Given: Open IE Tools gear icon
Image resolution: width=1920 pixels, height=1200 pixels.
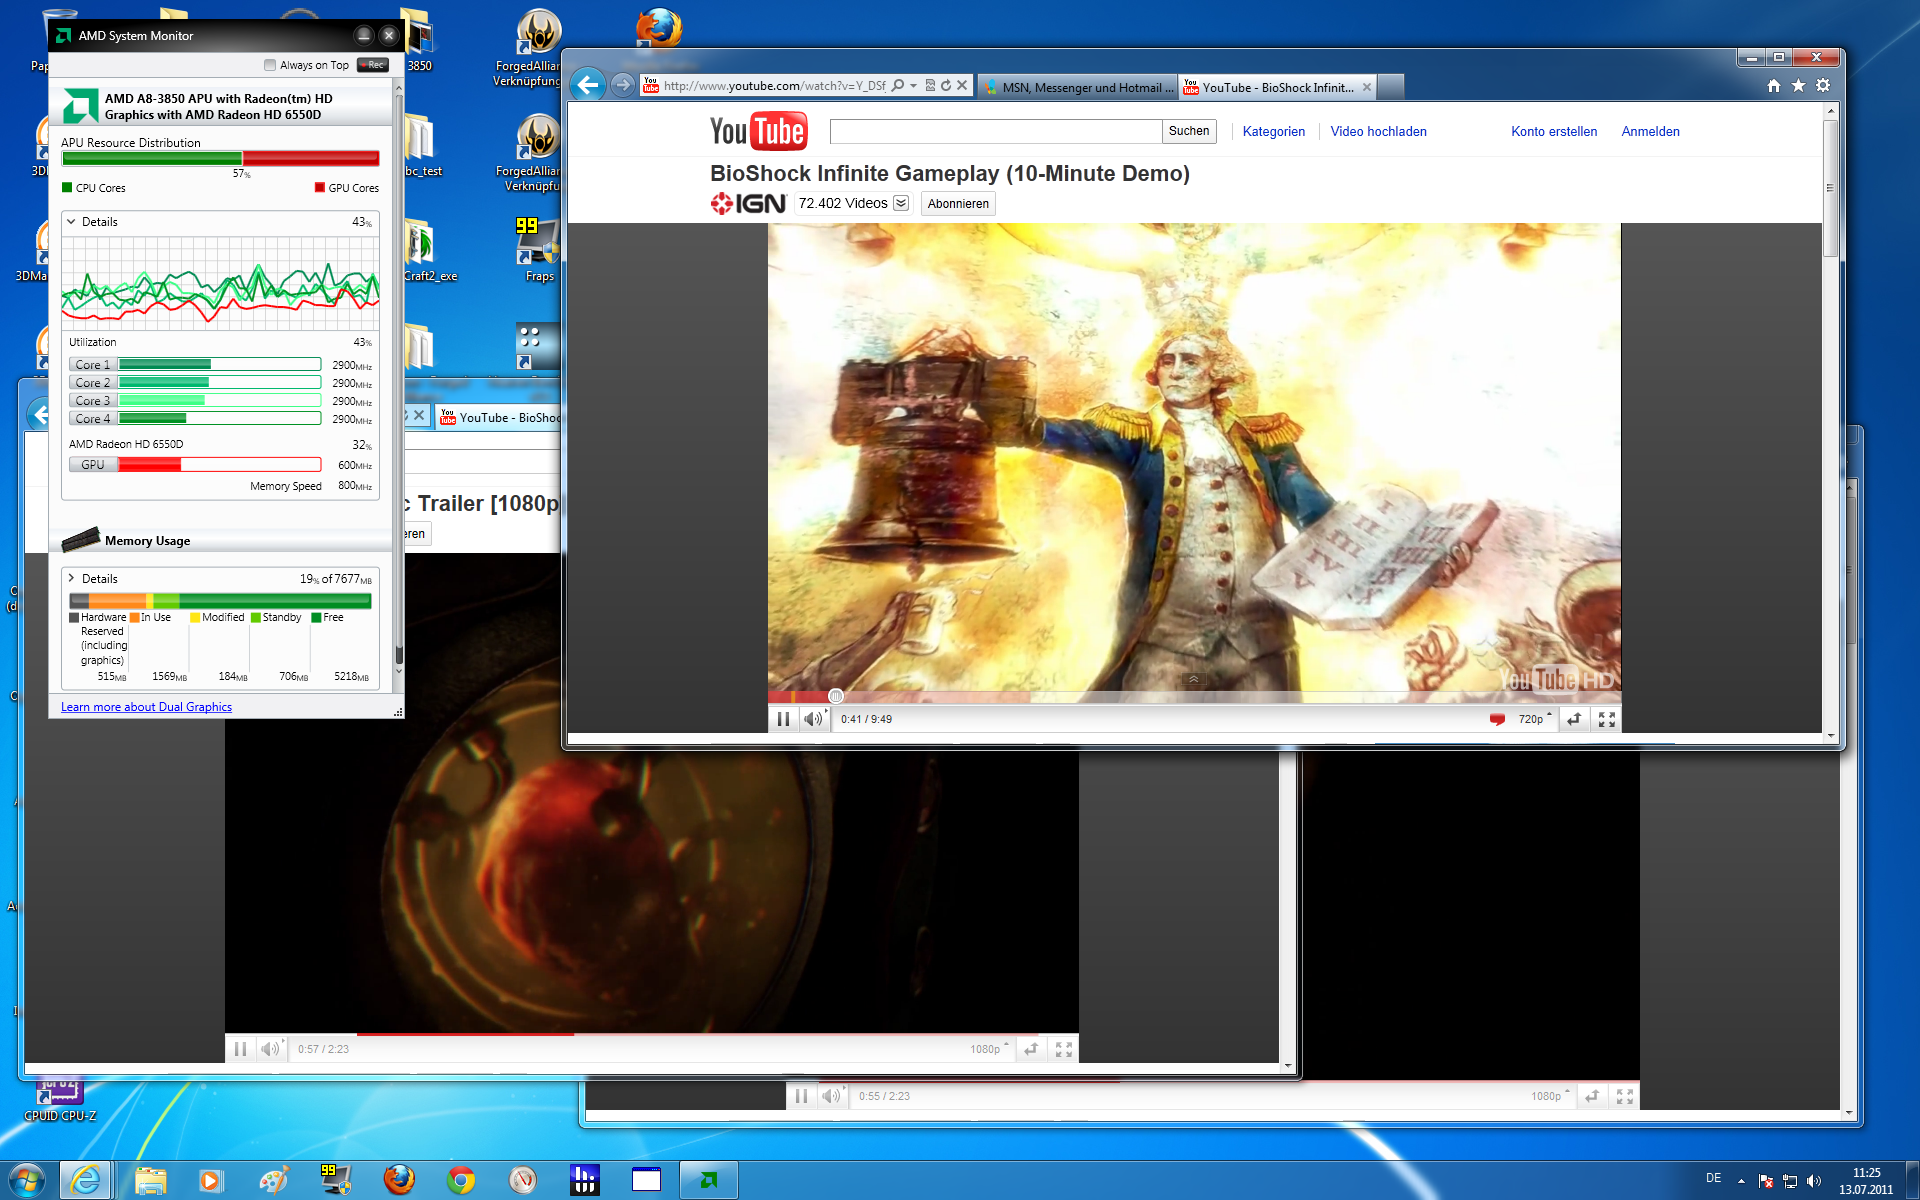Looking at the screenshot, I should click(x=1823, y=86).
